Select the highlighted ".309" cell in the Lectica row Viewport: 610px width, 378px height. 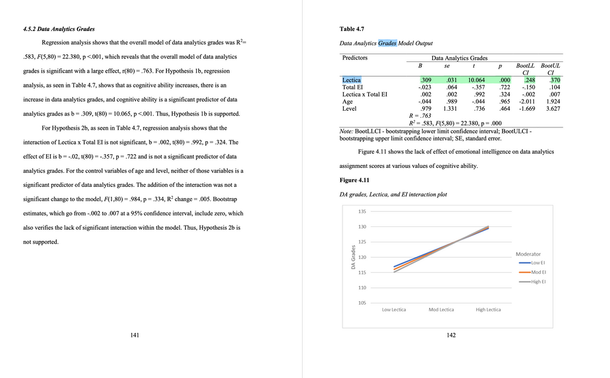coord(426,80)
